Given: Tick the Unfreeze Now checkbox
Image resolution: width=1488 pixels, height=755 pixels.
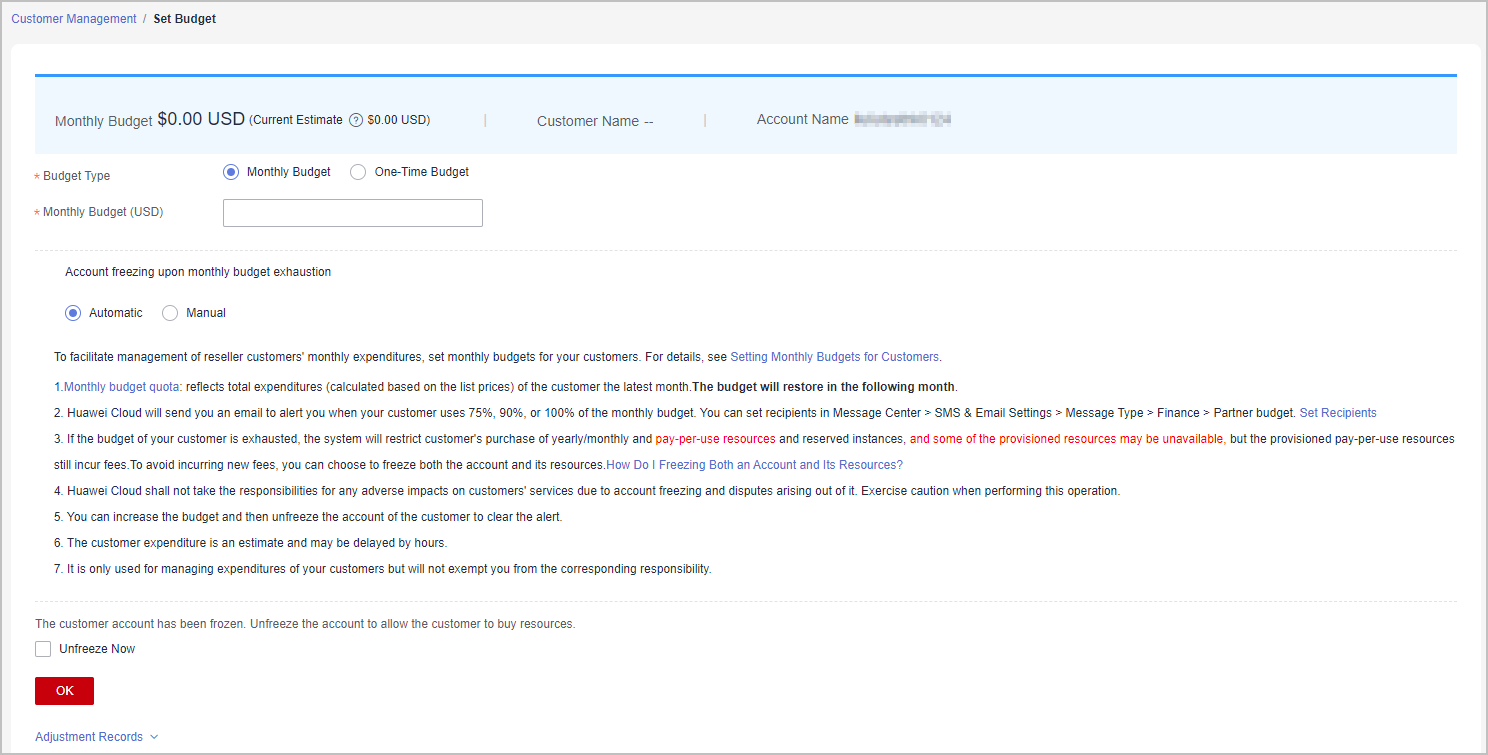Looking at the screenshot, I should (x=43, y=649).
